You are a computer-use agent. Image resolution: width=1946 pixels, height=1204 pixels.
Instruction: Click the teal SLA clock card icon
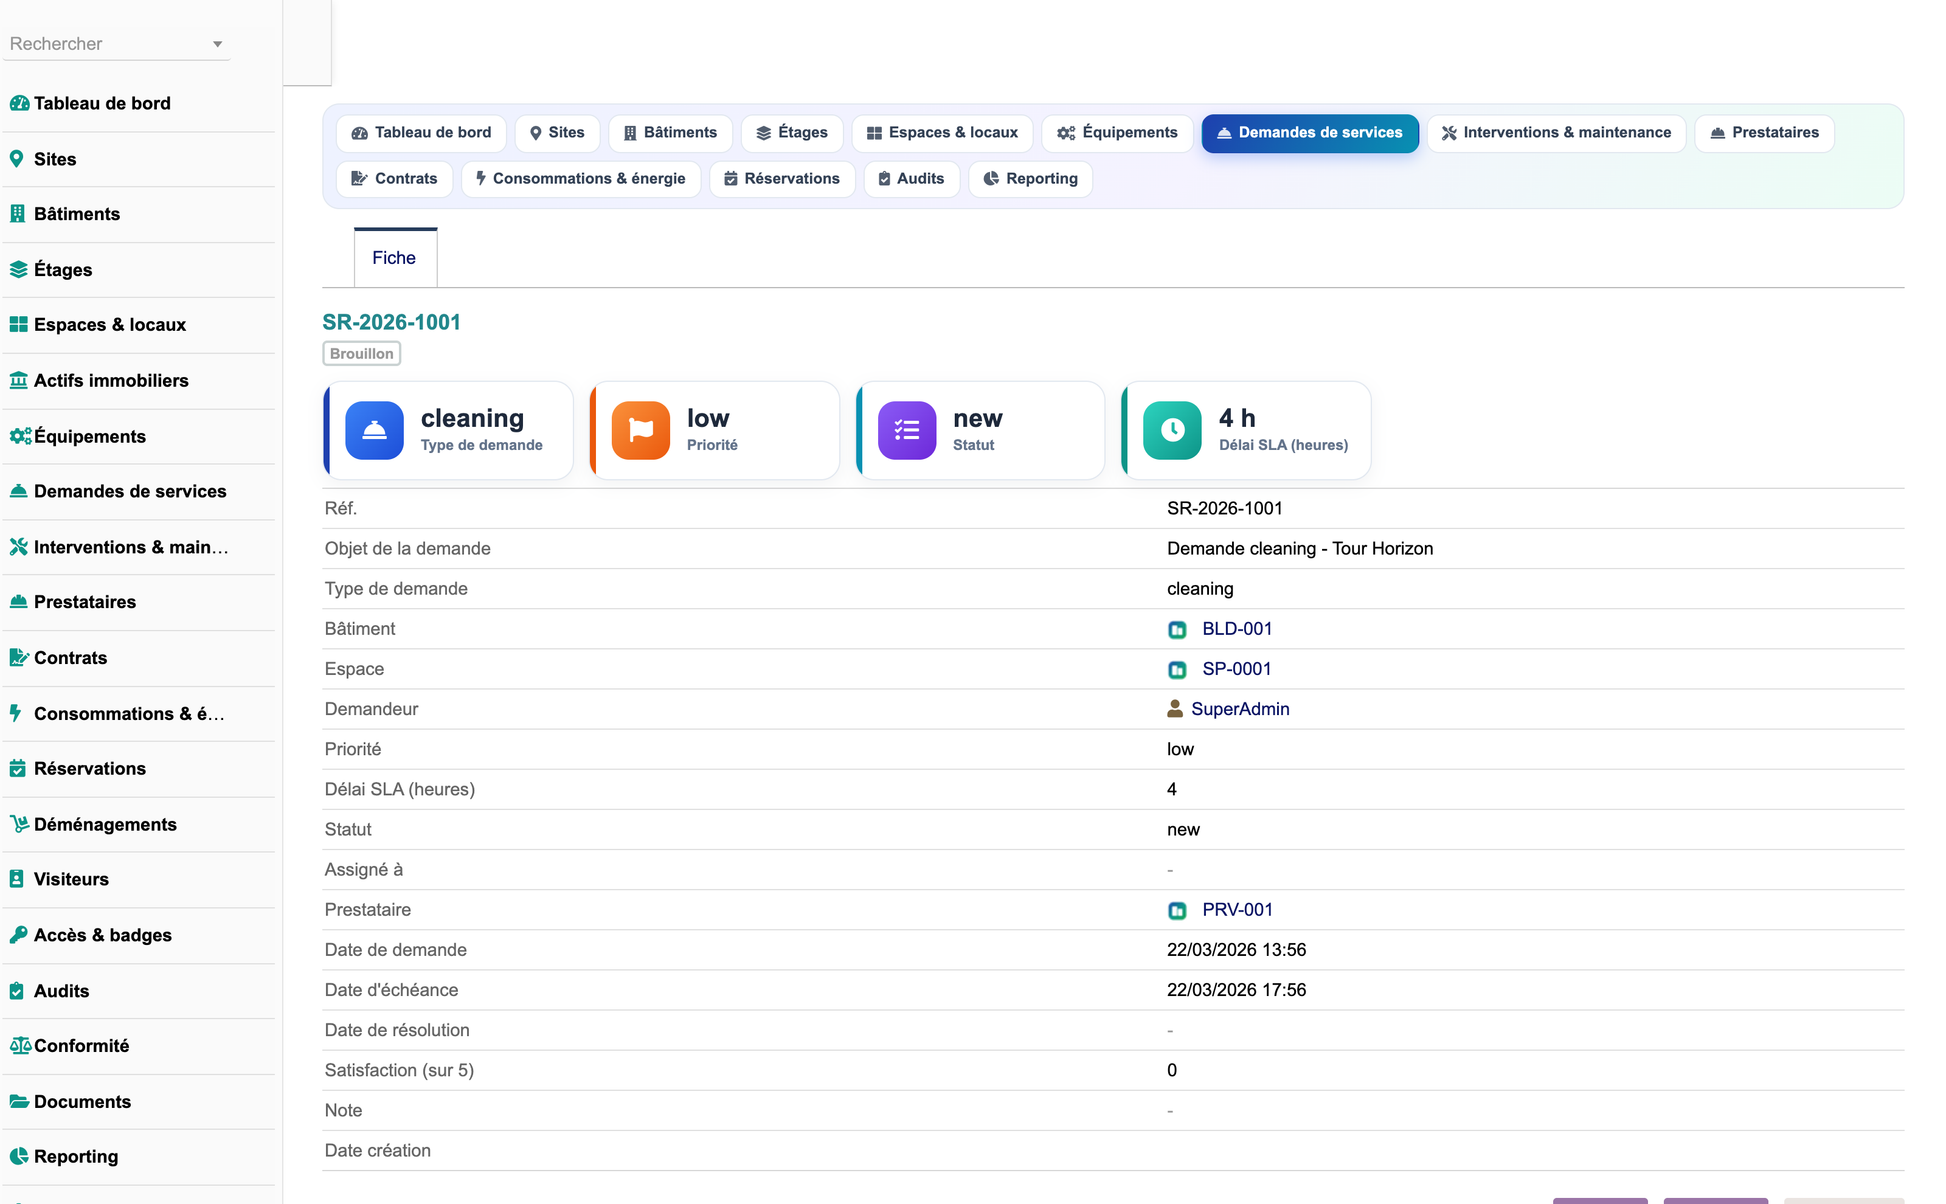coord(1172,430)
